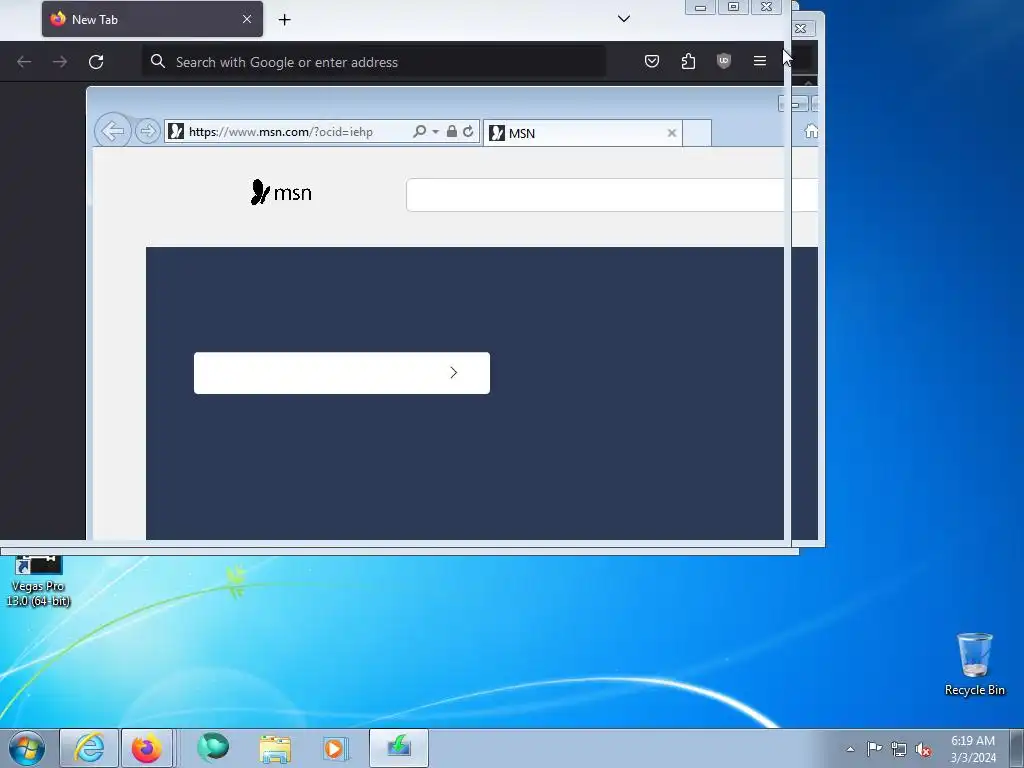Open Internet Explorer from the taskbar
The height and width of the screenshot is (768, 1024).
[89, 748]
